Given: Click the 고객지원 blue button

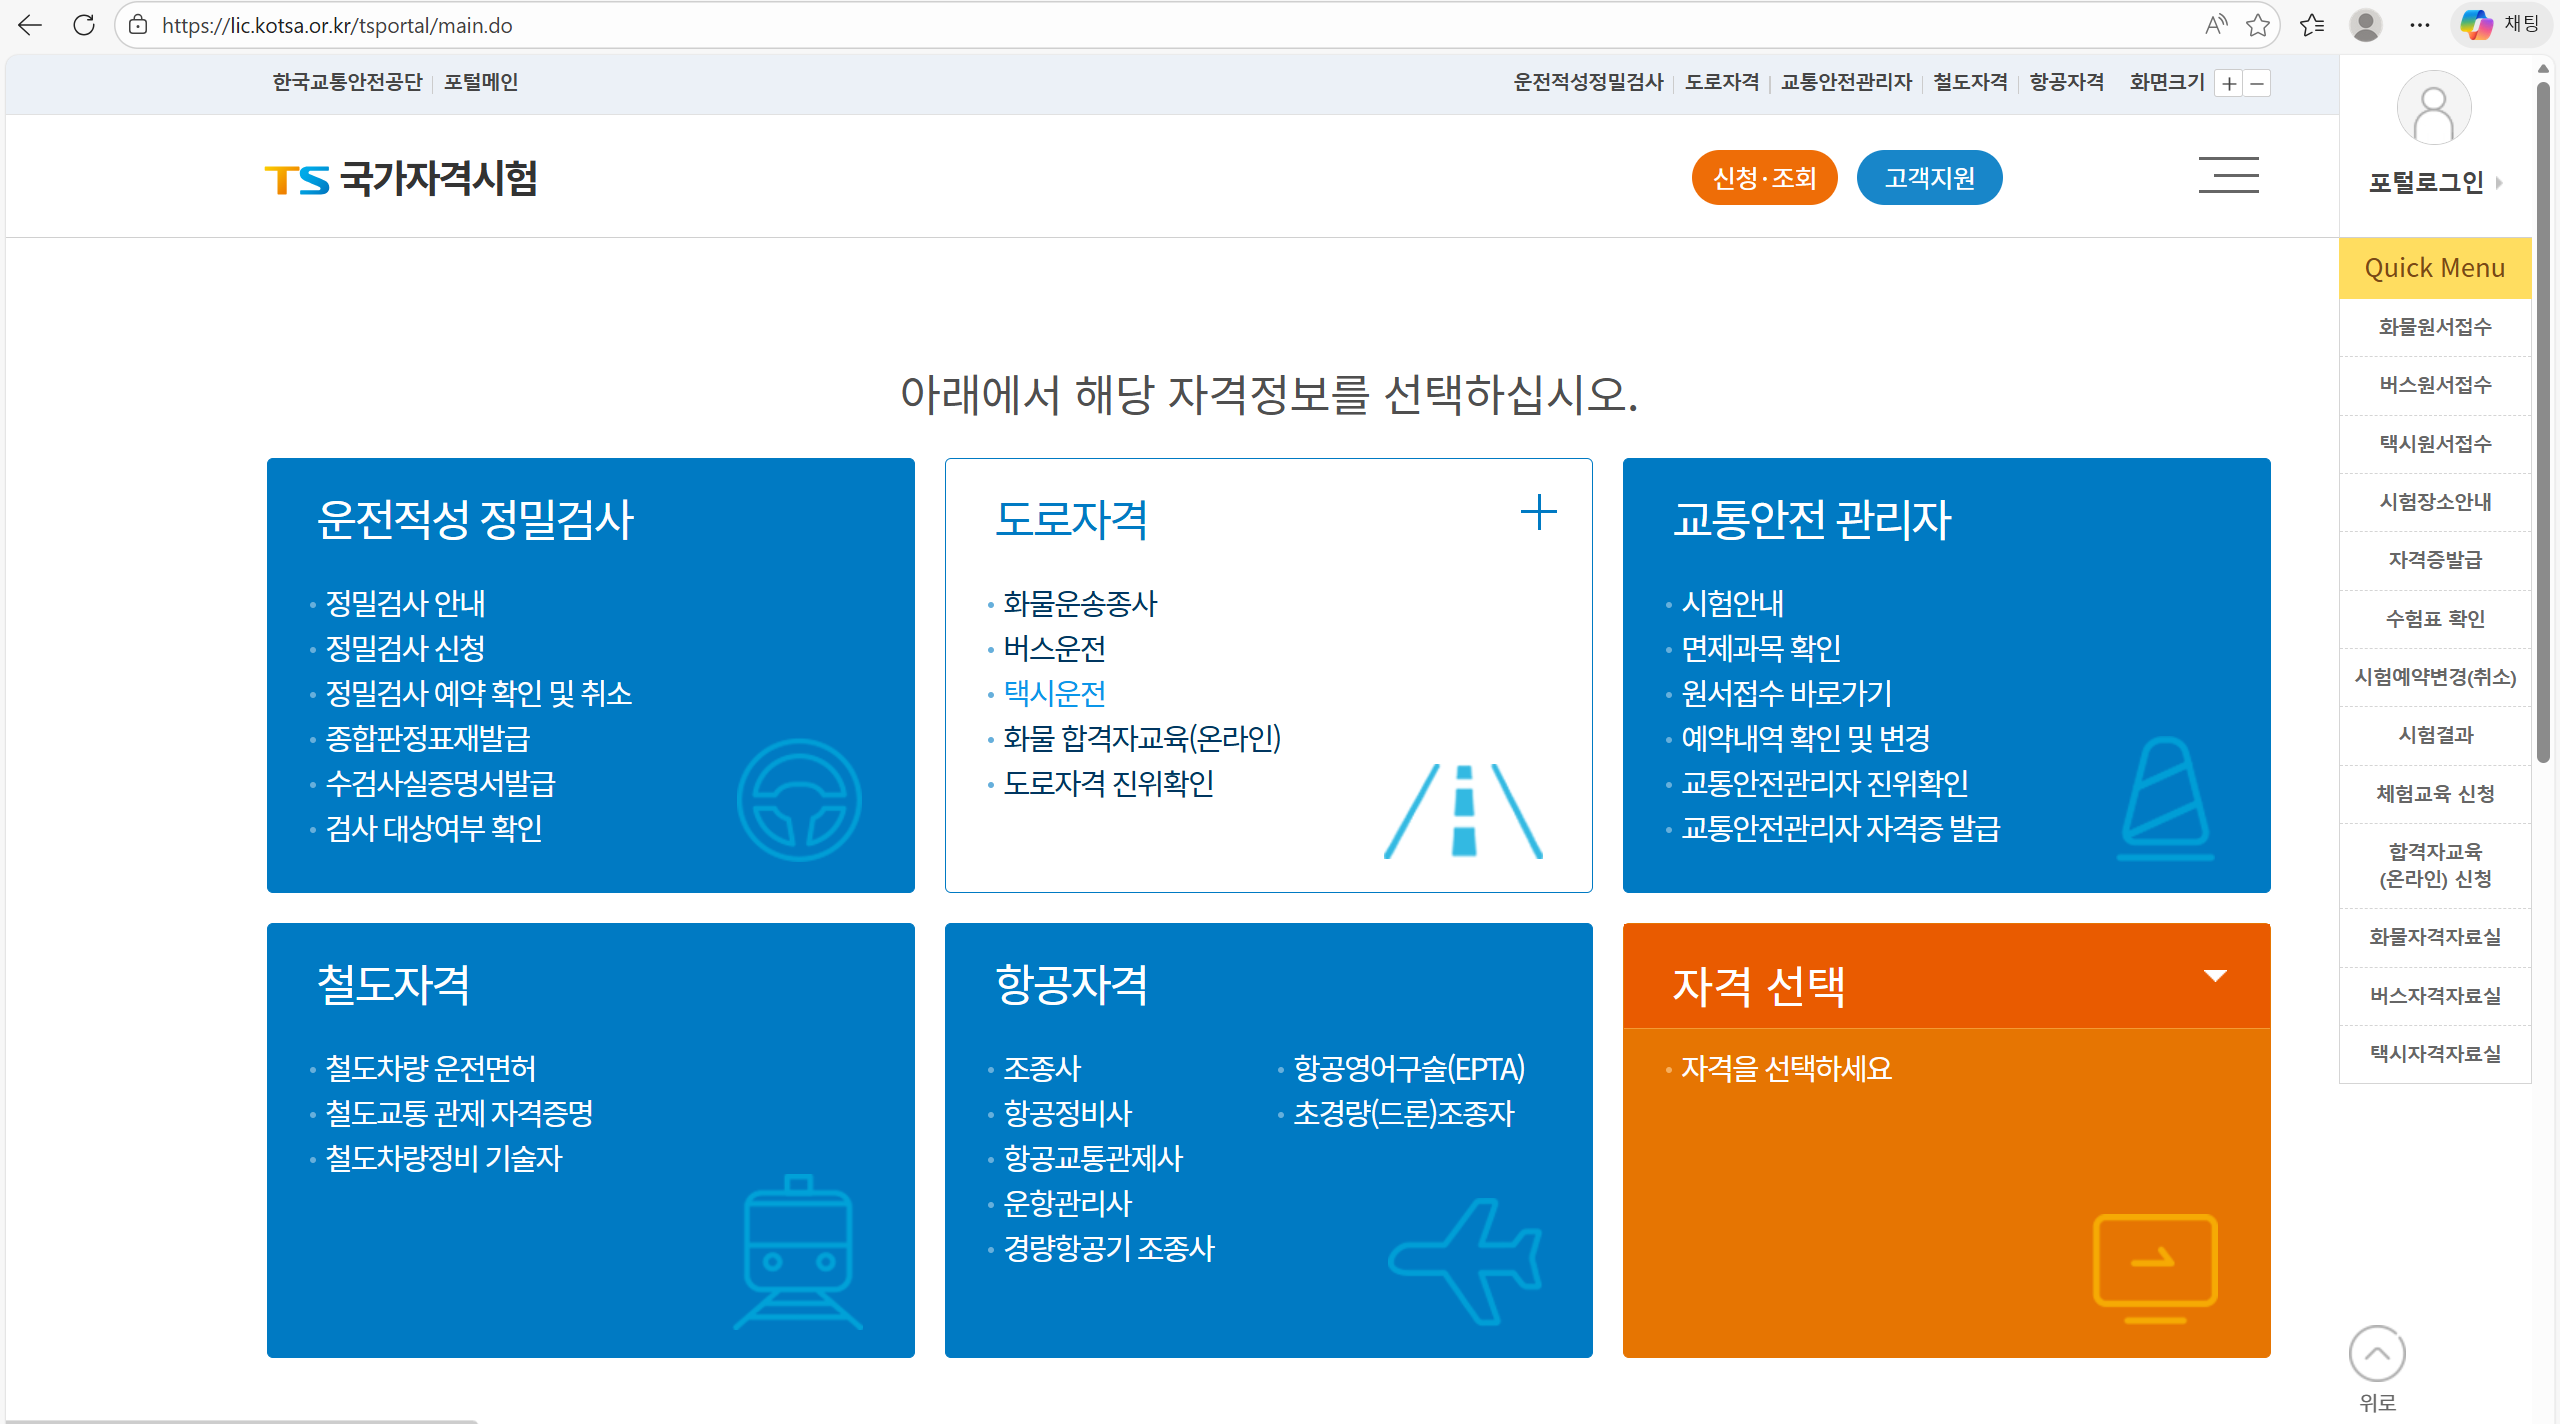Looking at the screenshot, I should click(x=1929, y=178).
